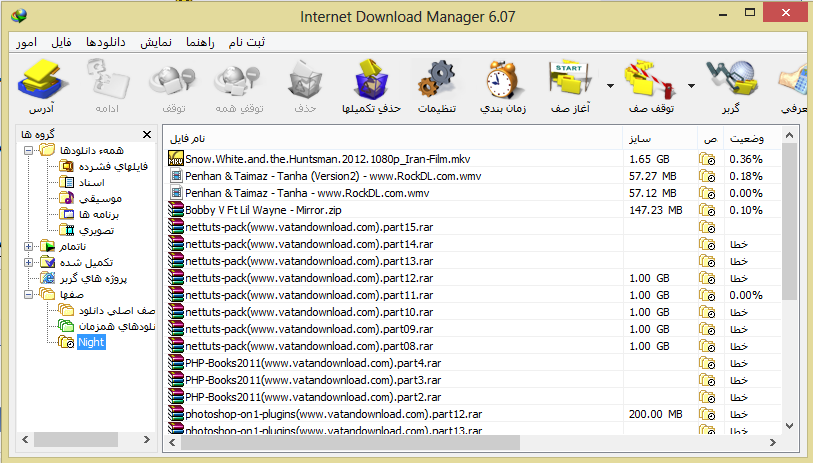Select Snow.White.and.the.Huntsman mkv file row

tap(473, 159)
